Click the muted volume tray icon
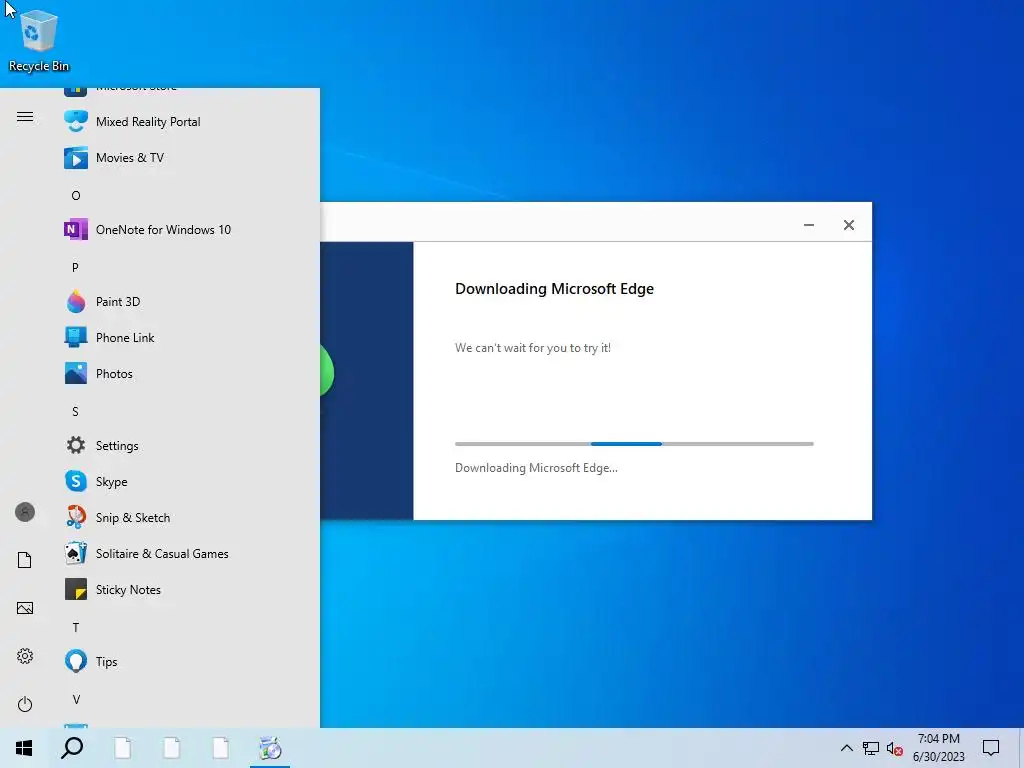Image resolution: width=1024 pixels, height=768 pixels. coord(895,748)
